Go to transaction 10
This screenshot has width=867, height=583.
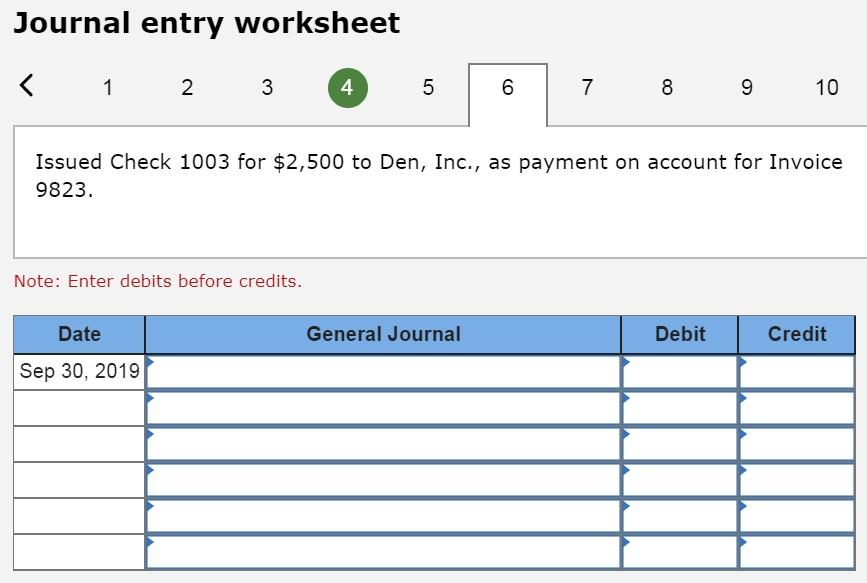point(827,87)
